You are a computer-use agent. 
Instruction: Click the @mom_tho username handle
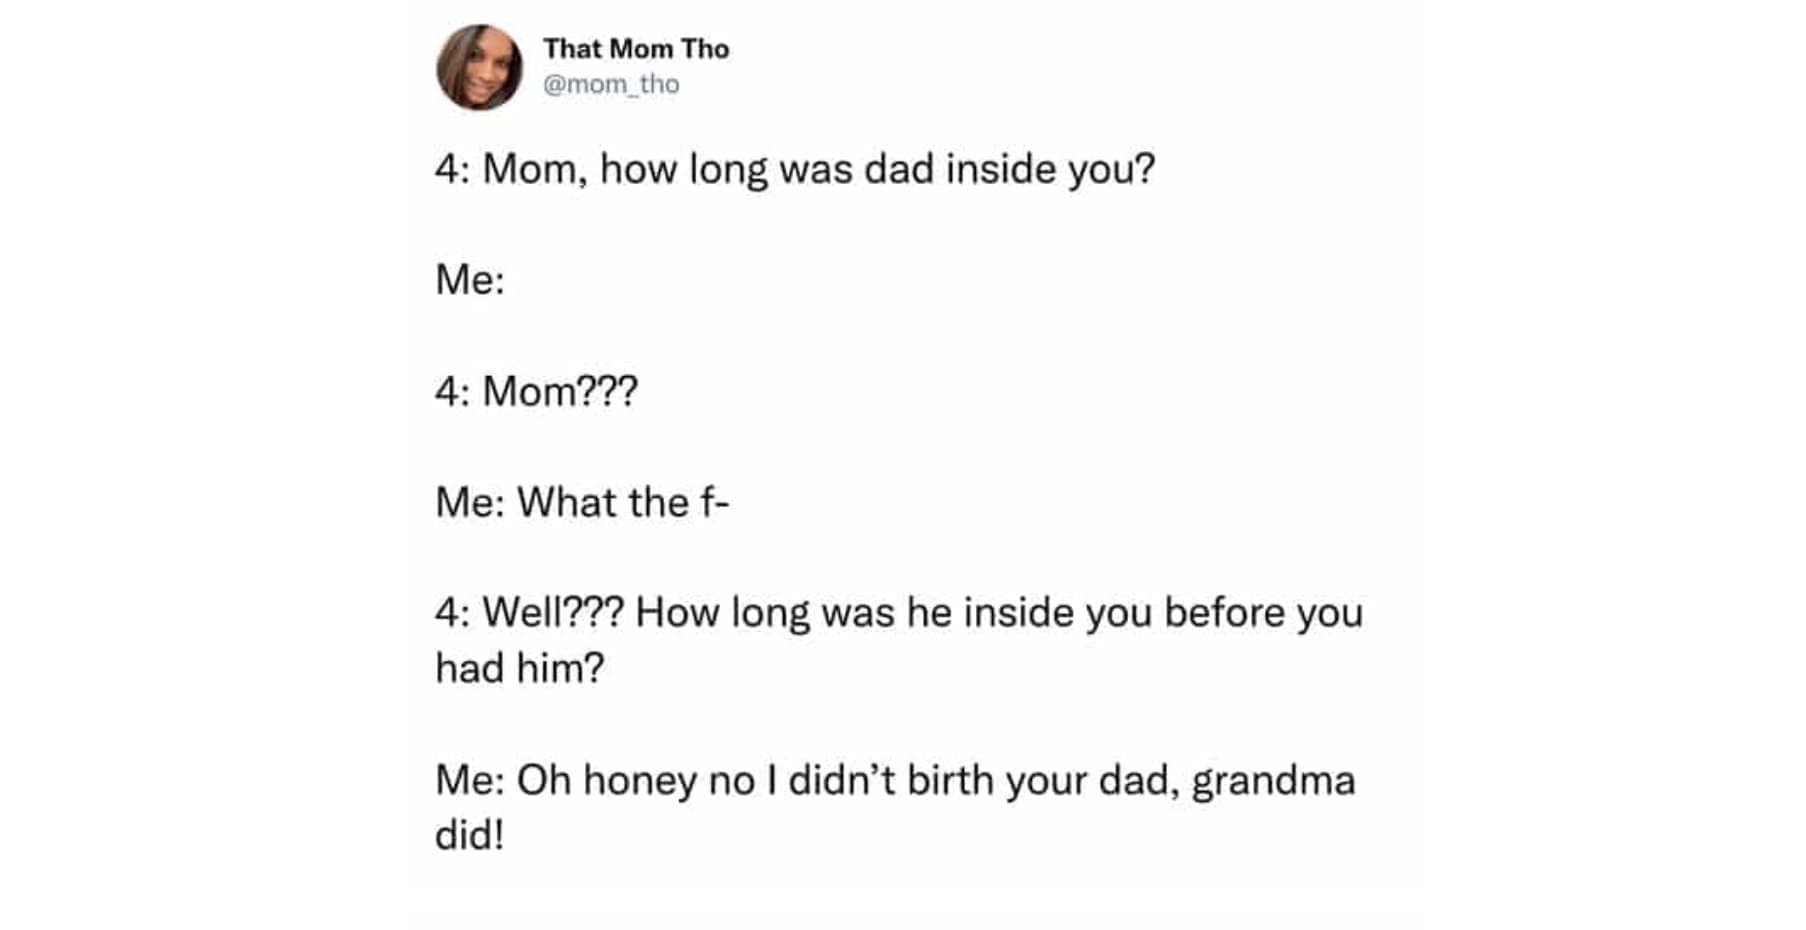pyautogui.click(x=611, y=84)
